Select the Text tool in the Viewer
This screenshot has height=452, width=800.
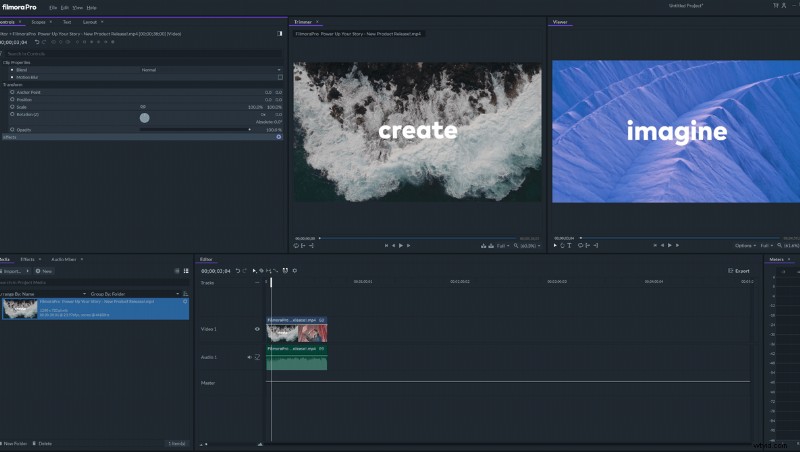(x=569, y=245)
